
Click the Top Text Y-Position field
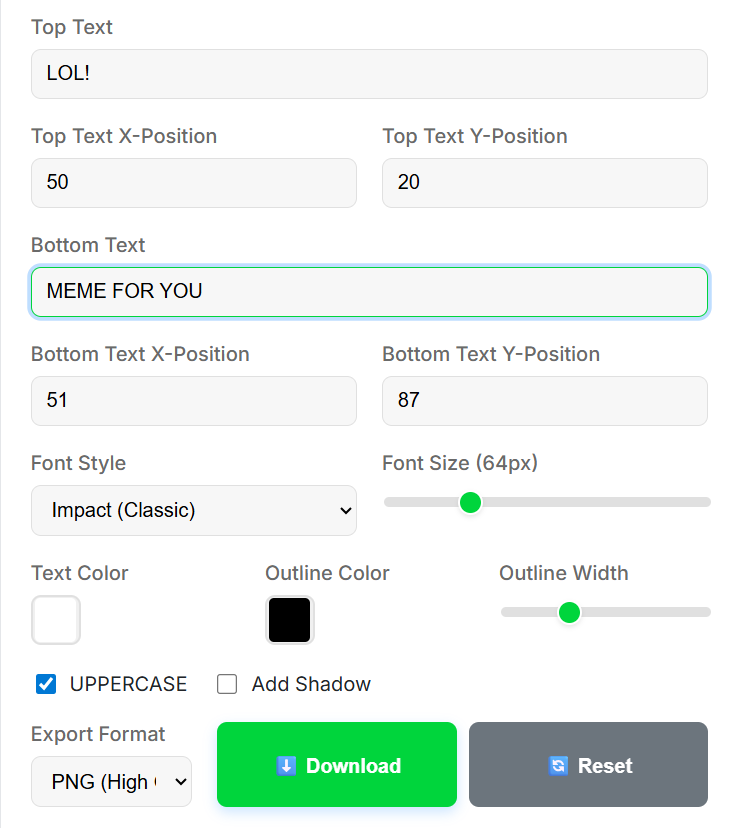coord(545,183)
